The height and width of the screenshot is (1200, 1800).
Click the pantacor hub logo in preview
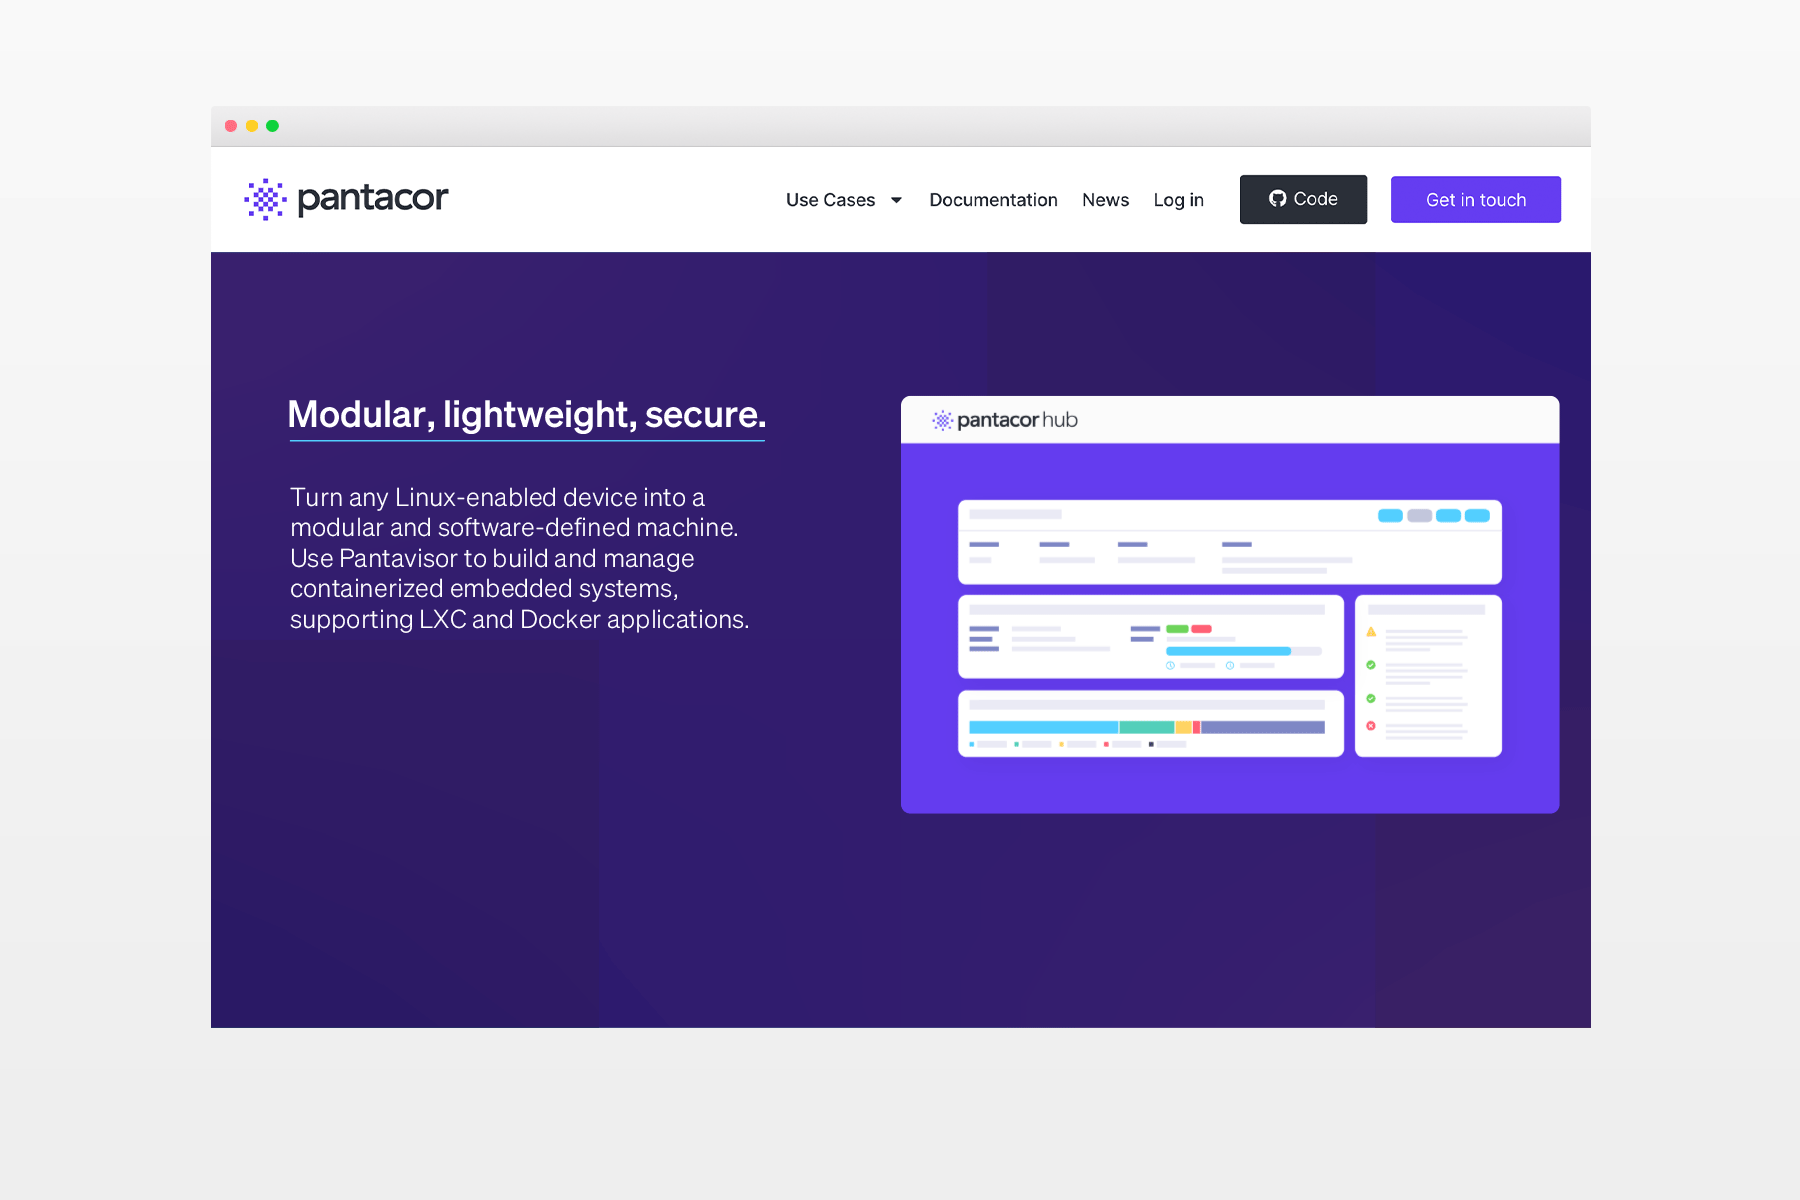pos(1005,420)
